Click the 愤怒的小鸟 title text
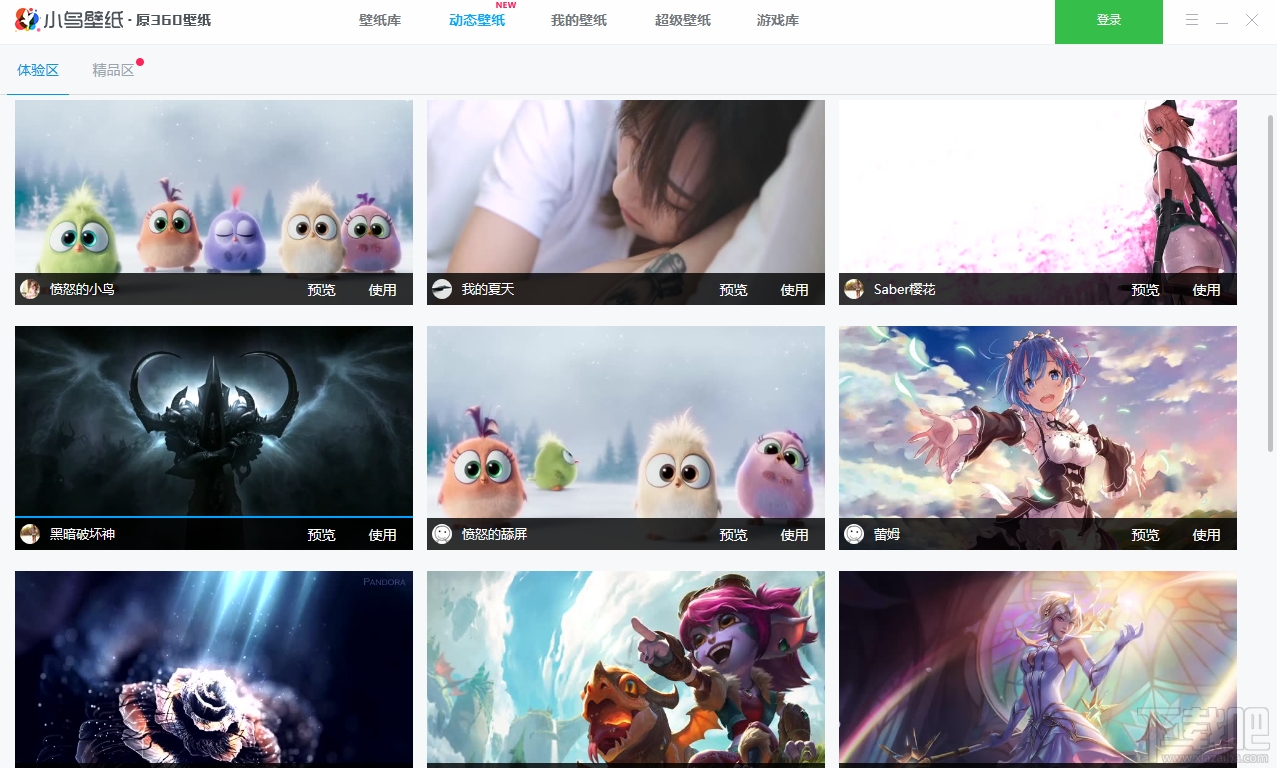Viewport: 1277px width, 768px height. 82,289
